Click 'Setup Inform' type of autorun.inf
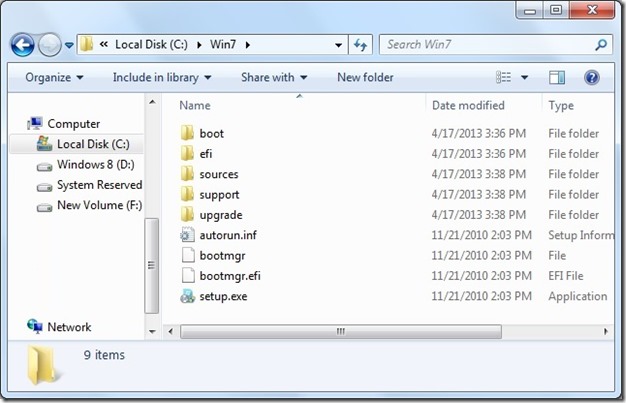 tap(581, 235)
